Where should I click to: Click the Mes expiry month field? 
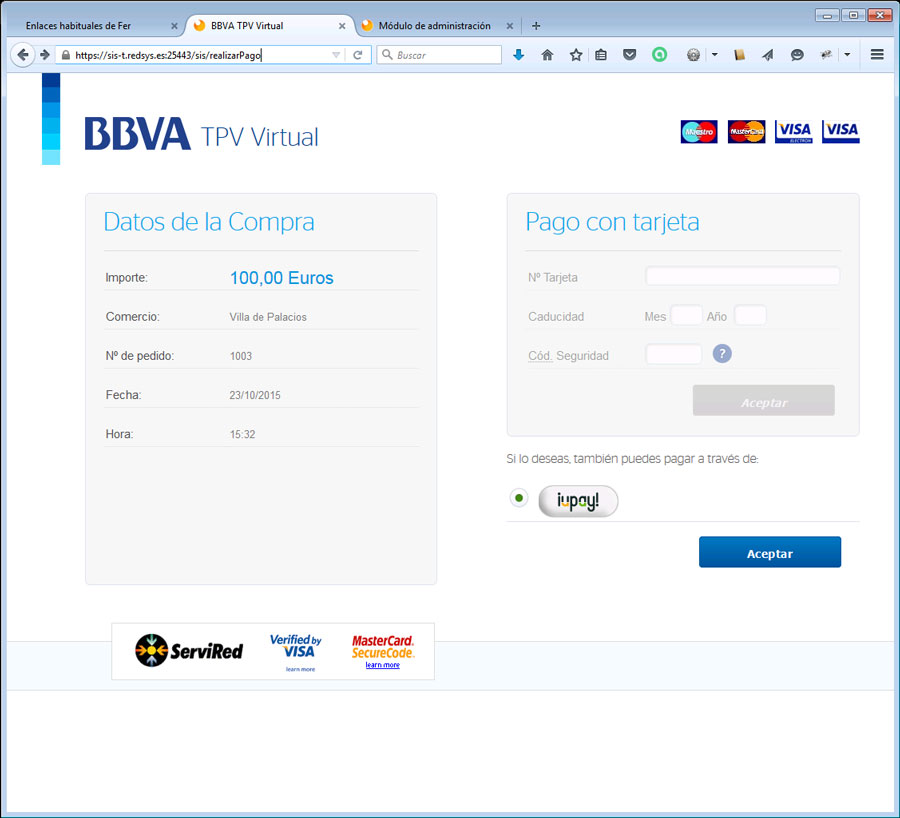pyautogui.click(x=686, y=316)
